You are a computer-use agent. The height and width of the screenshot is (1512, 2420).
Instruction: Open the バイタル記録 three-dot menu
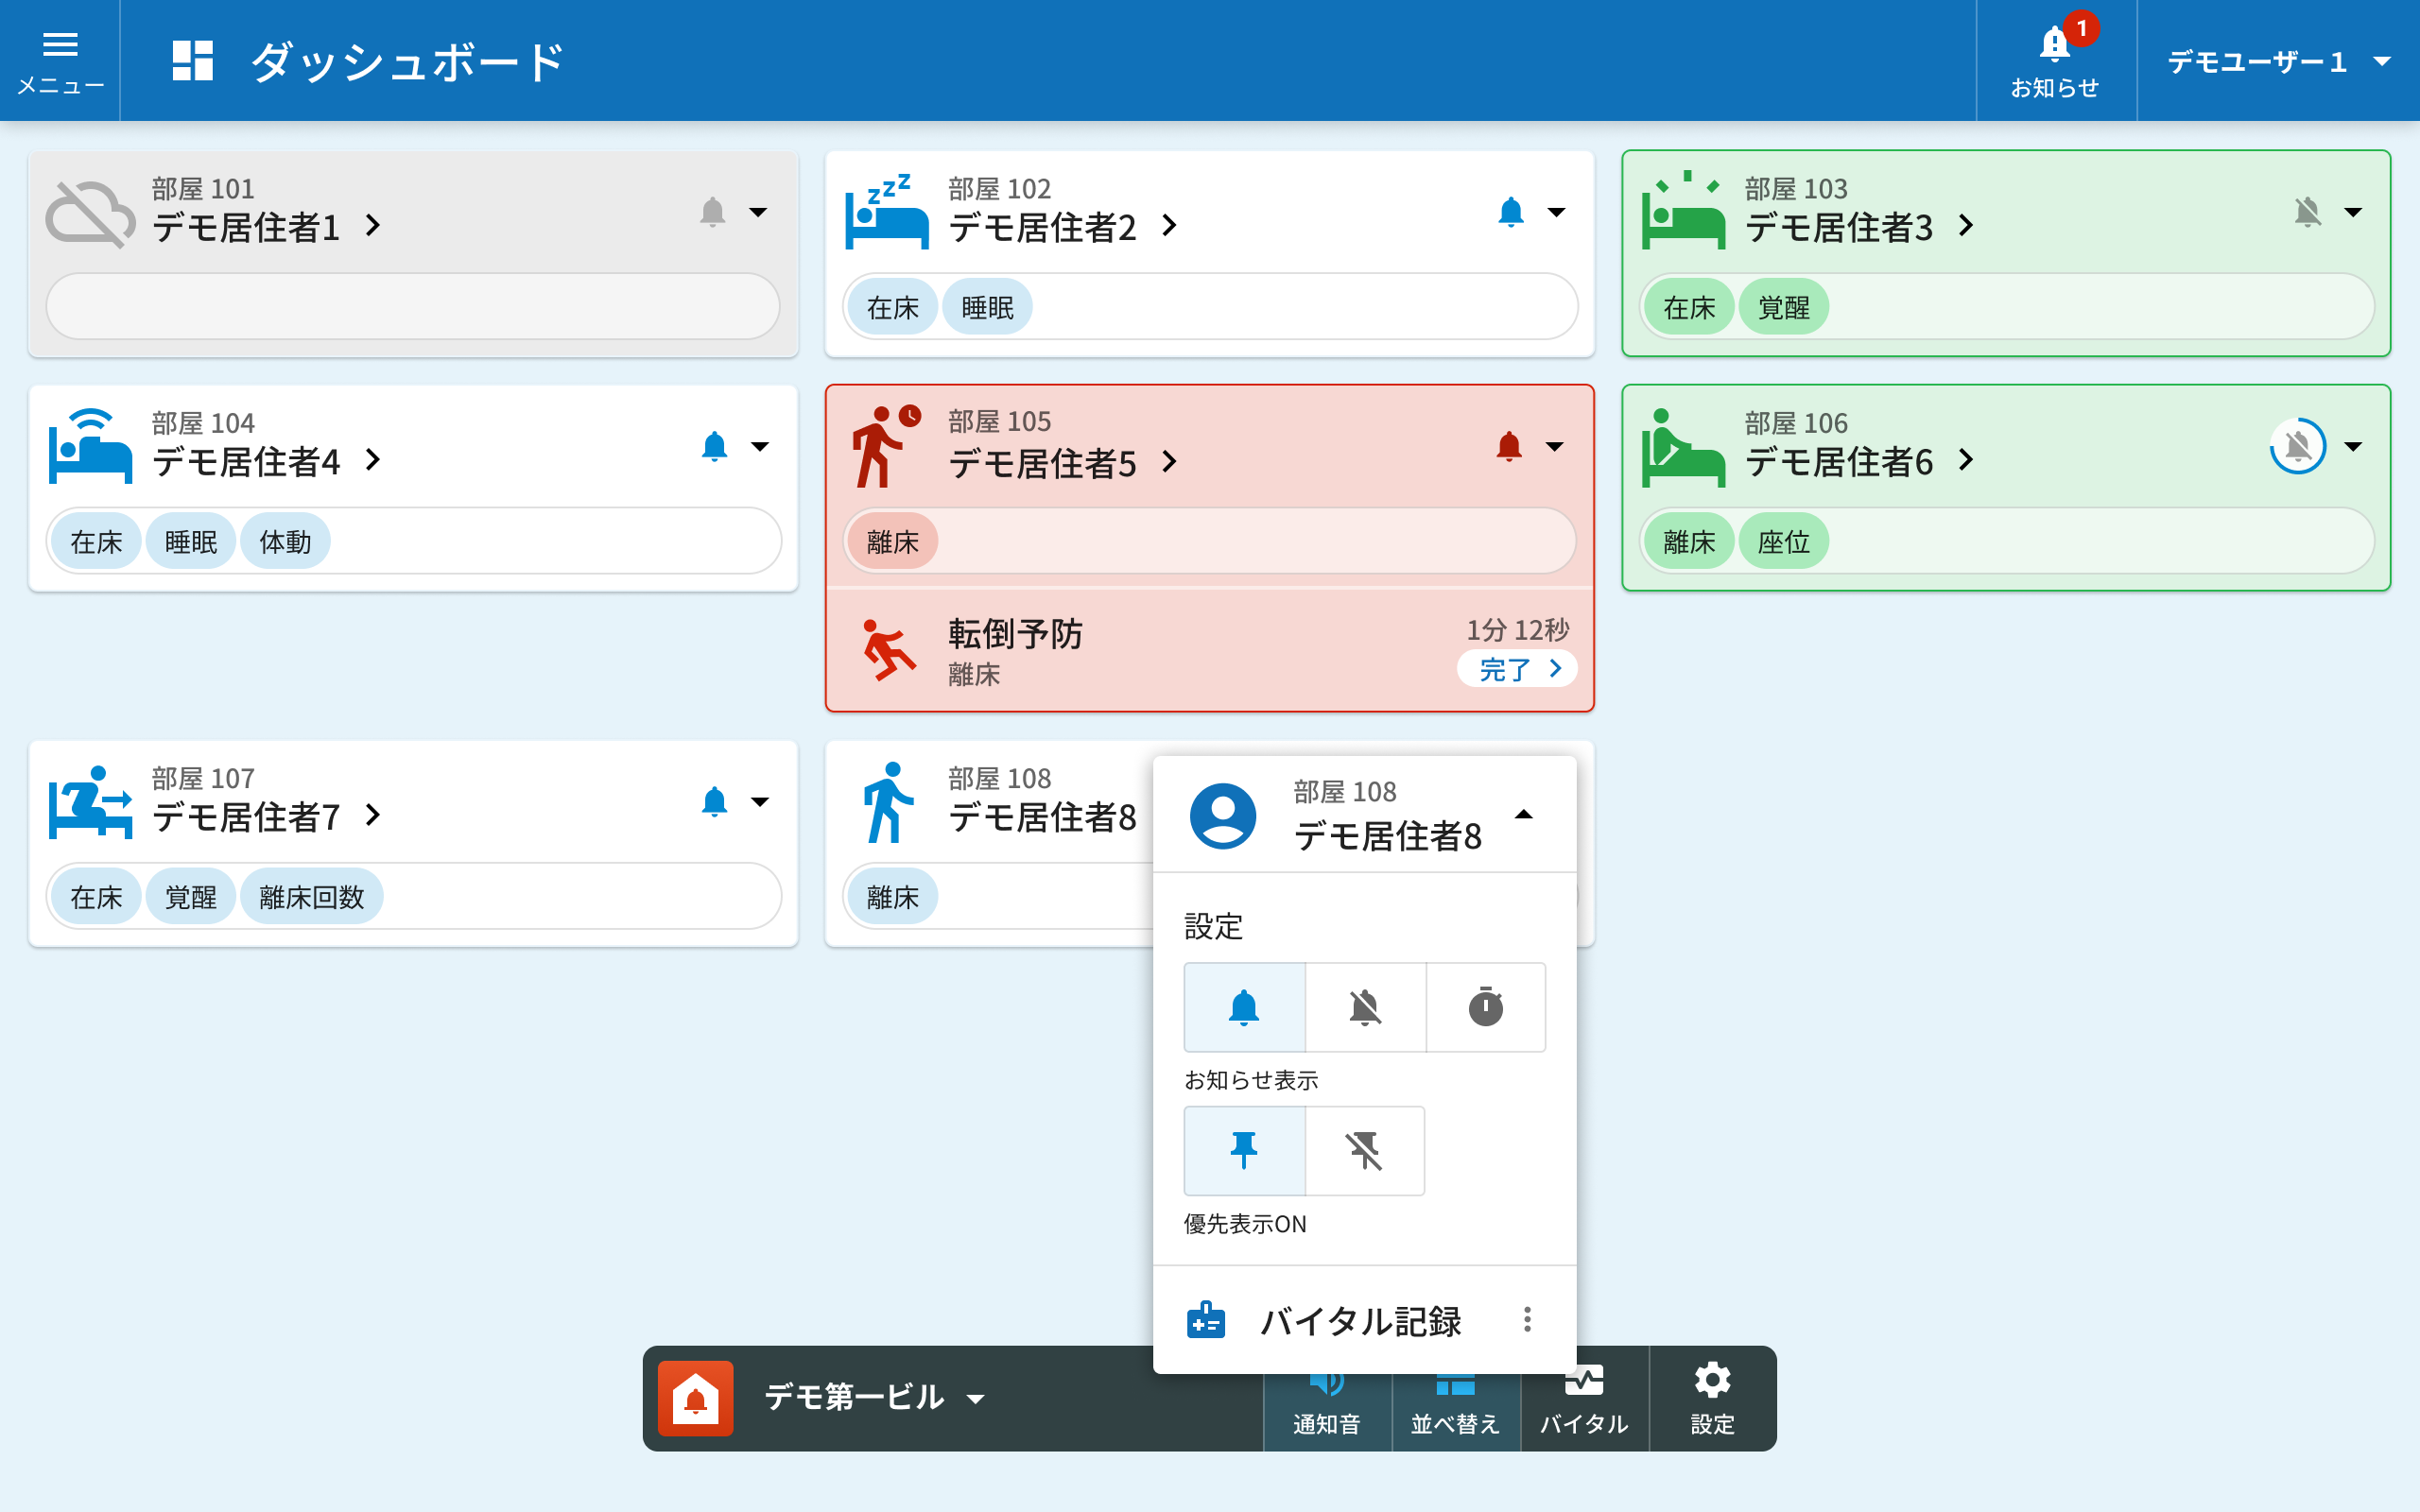click(x=1527, y=1320)
